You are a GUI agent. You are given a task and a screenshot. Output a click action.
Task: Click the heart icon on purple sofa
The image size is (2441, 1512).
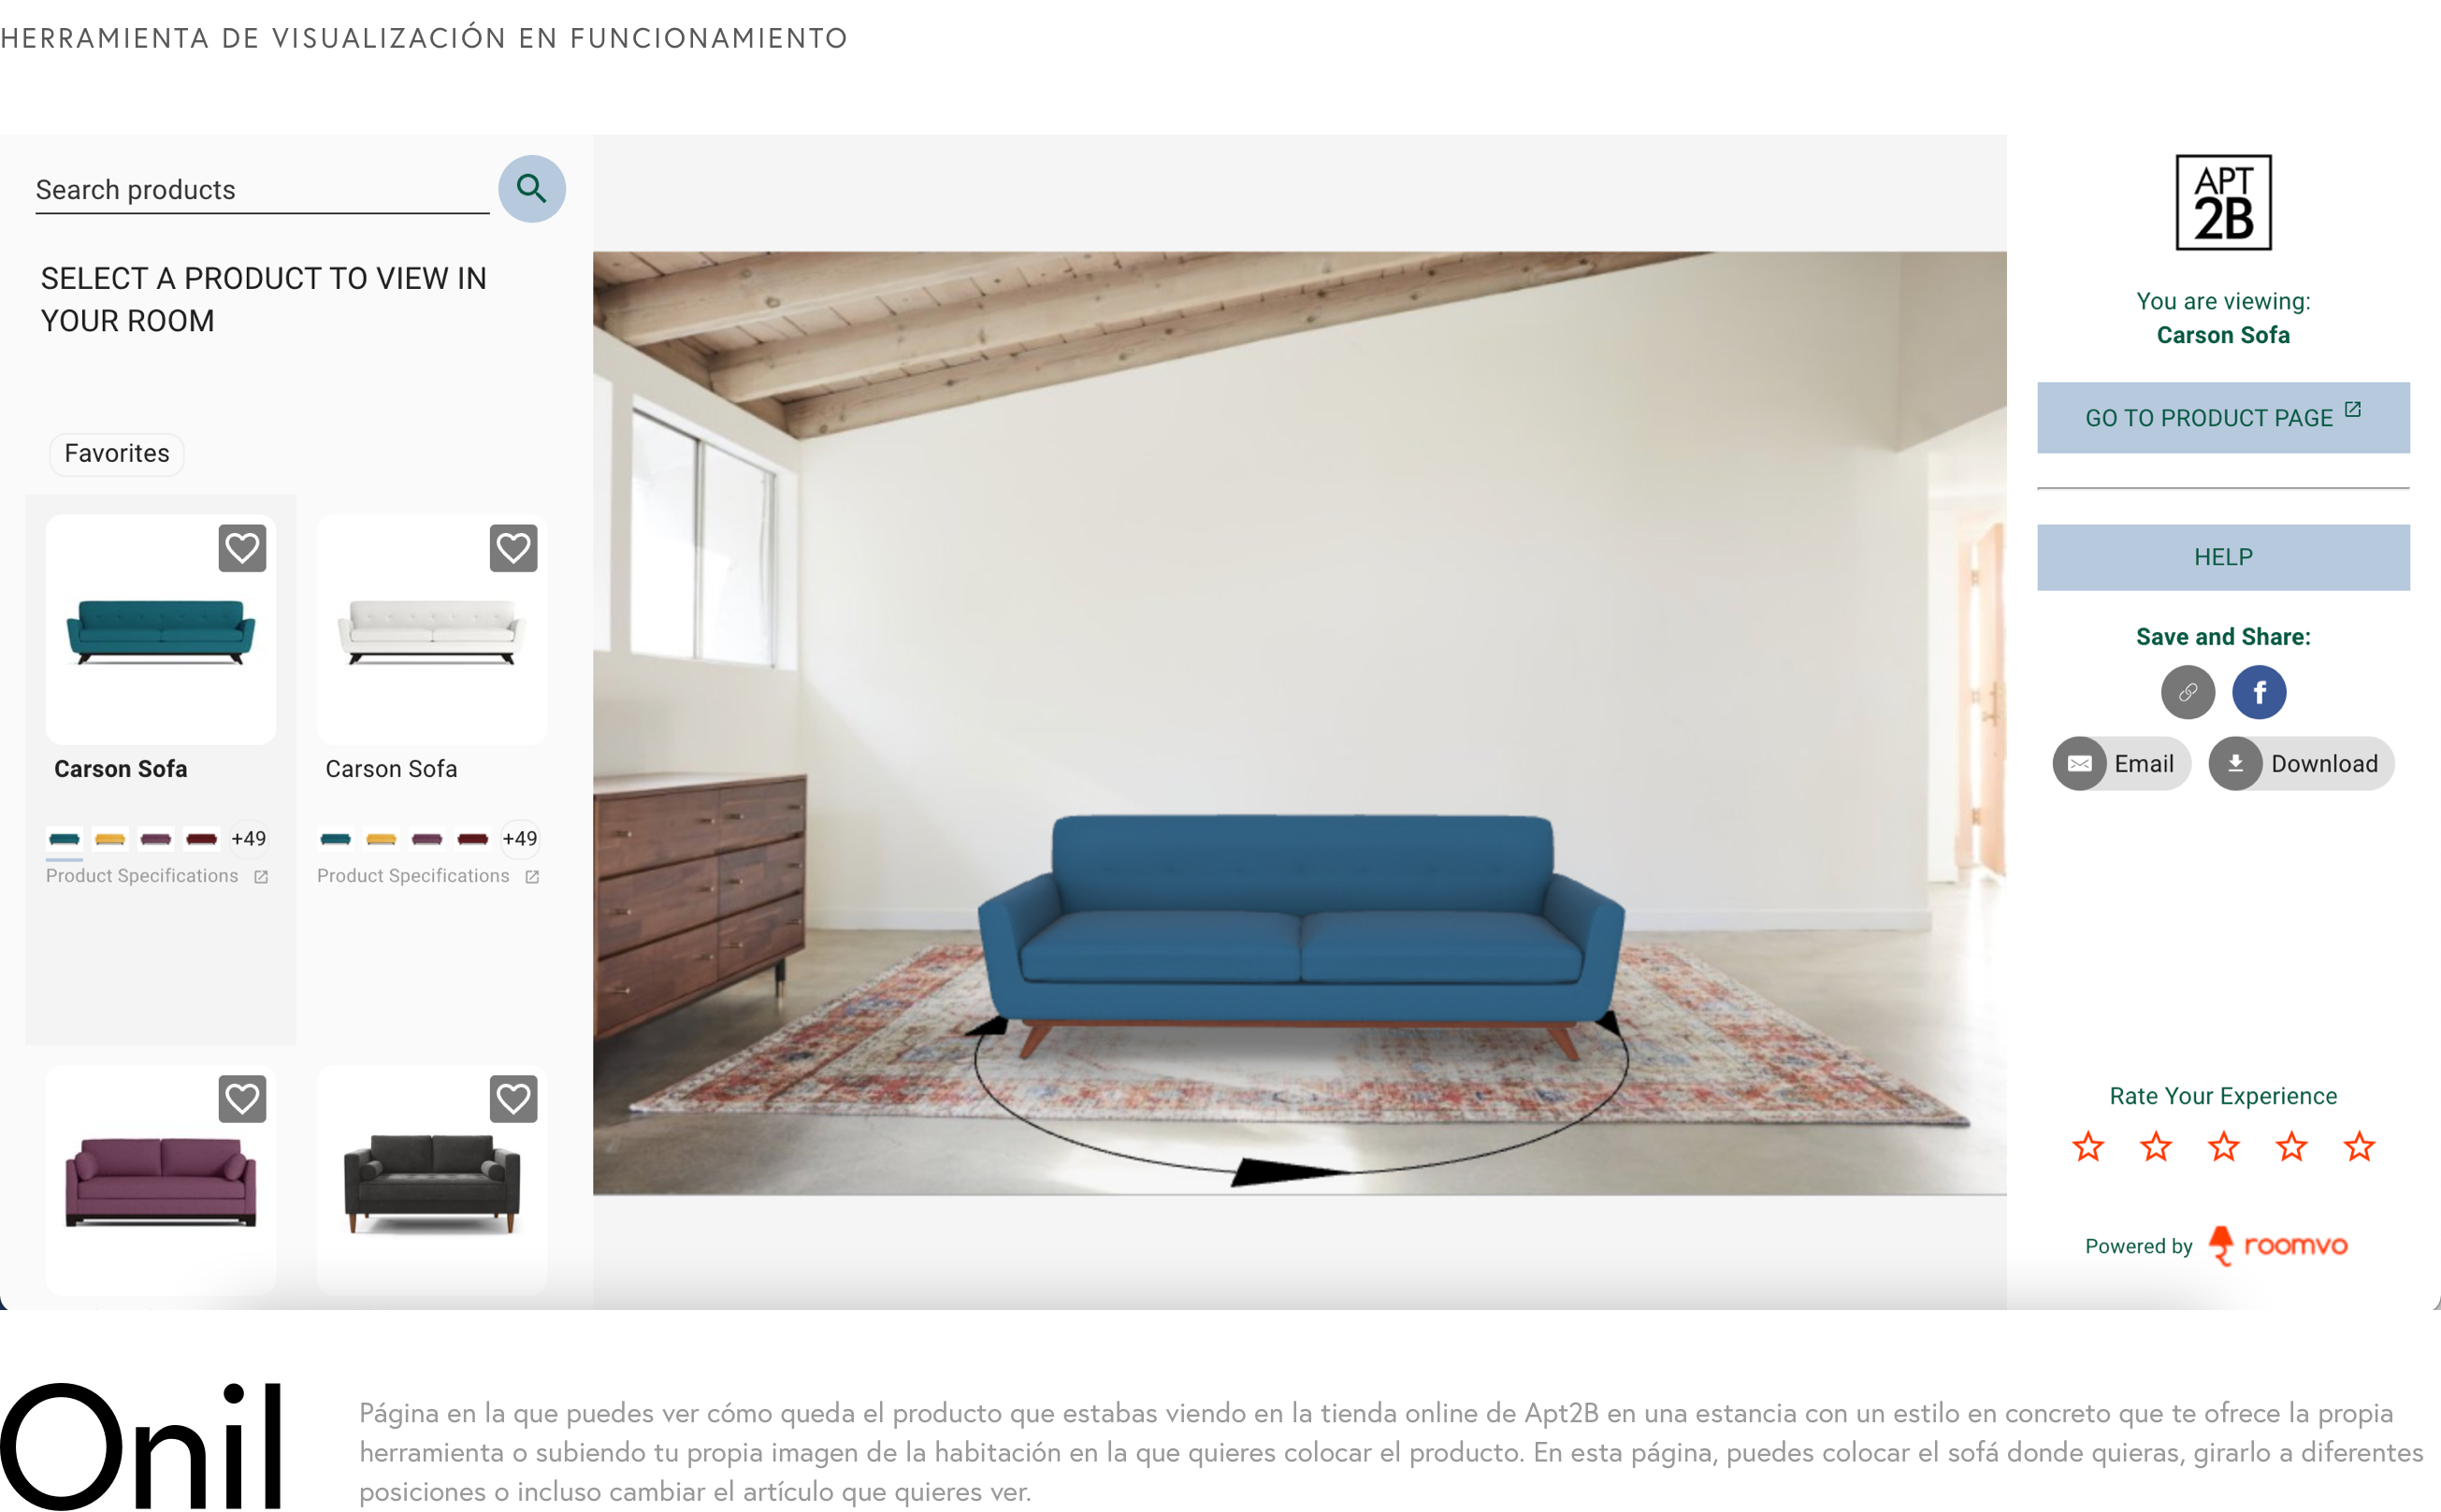click(242, 1101)
